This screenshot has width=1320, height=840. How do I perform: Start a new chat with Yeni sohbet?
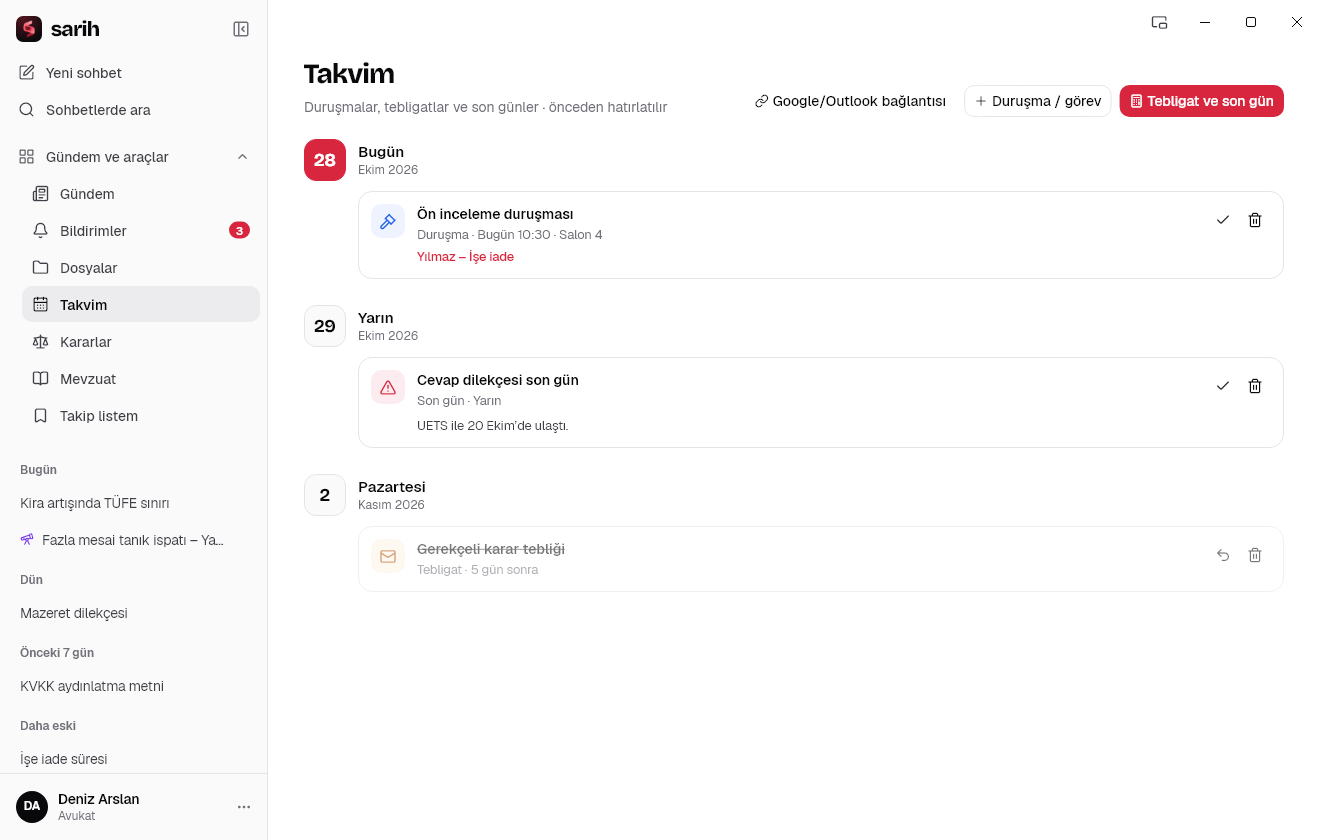(134, 73)
